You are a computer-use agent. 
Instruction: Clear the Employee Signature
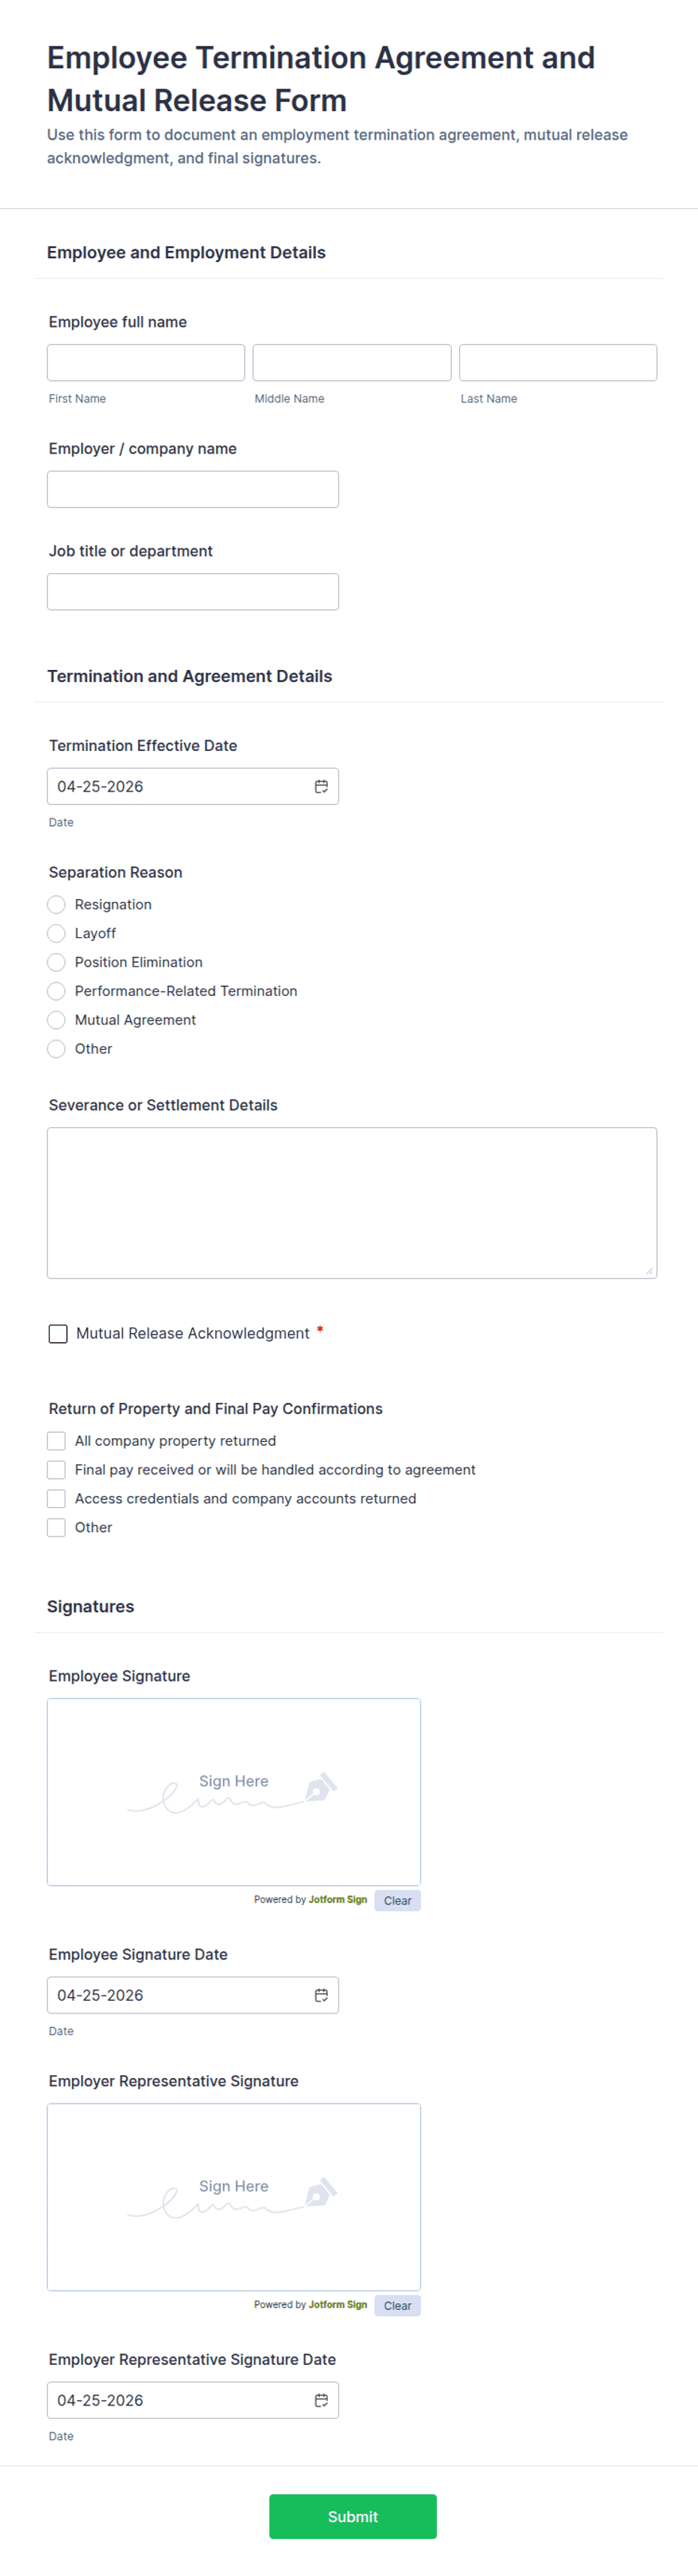[397, 1901]
